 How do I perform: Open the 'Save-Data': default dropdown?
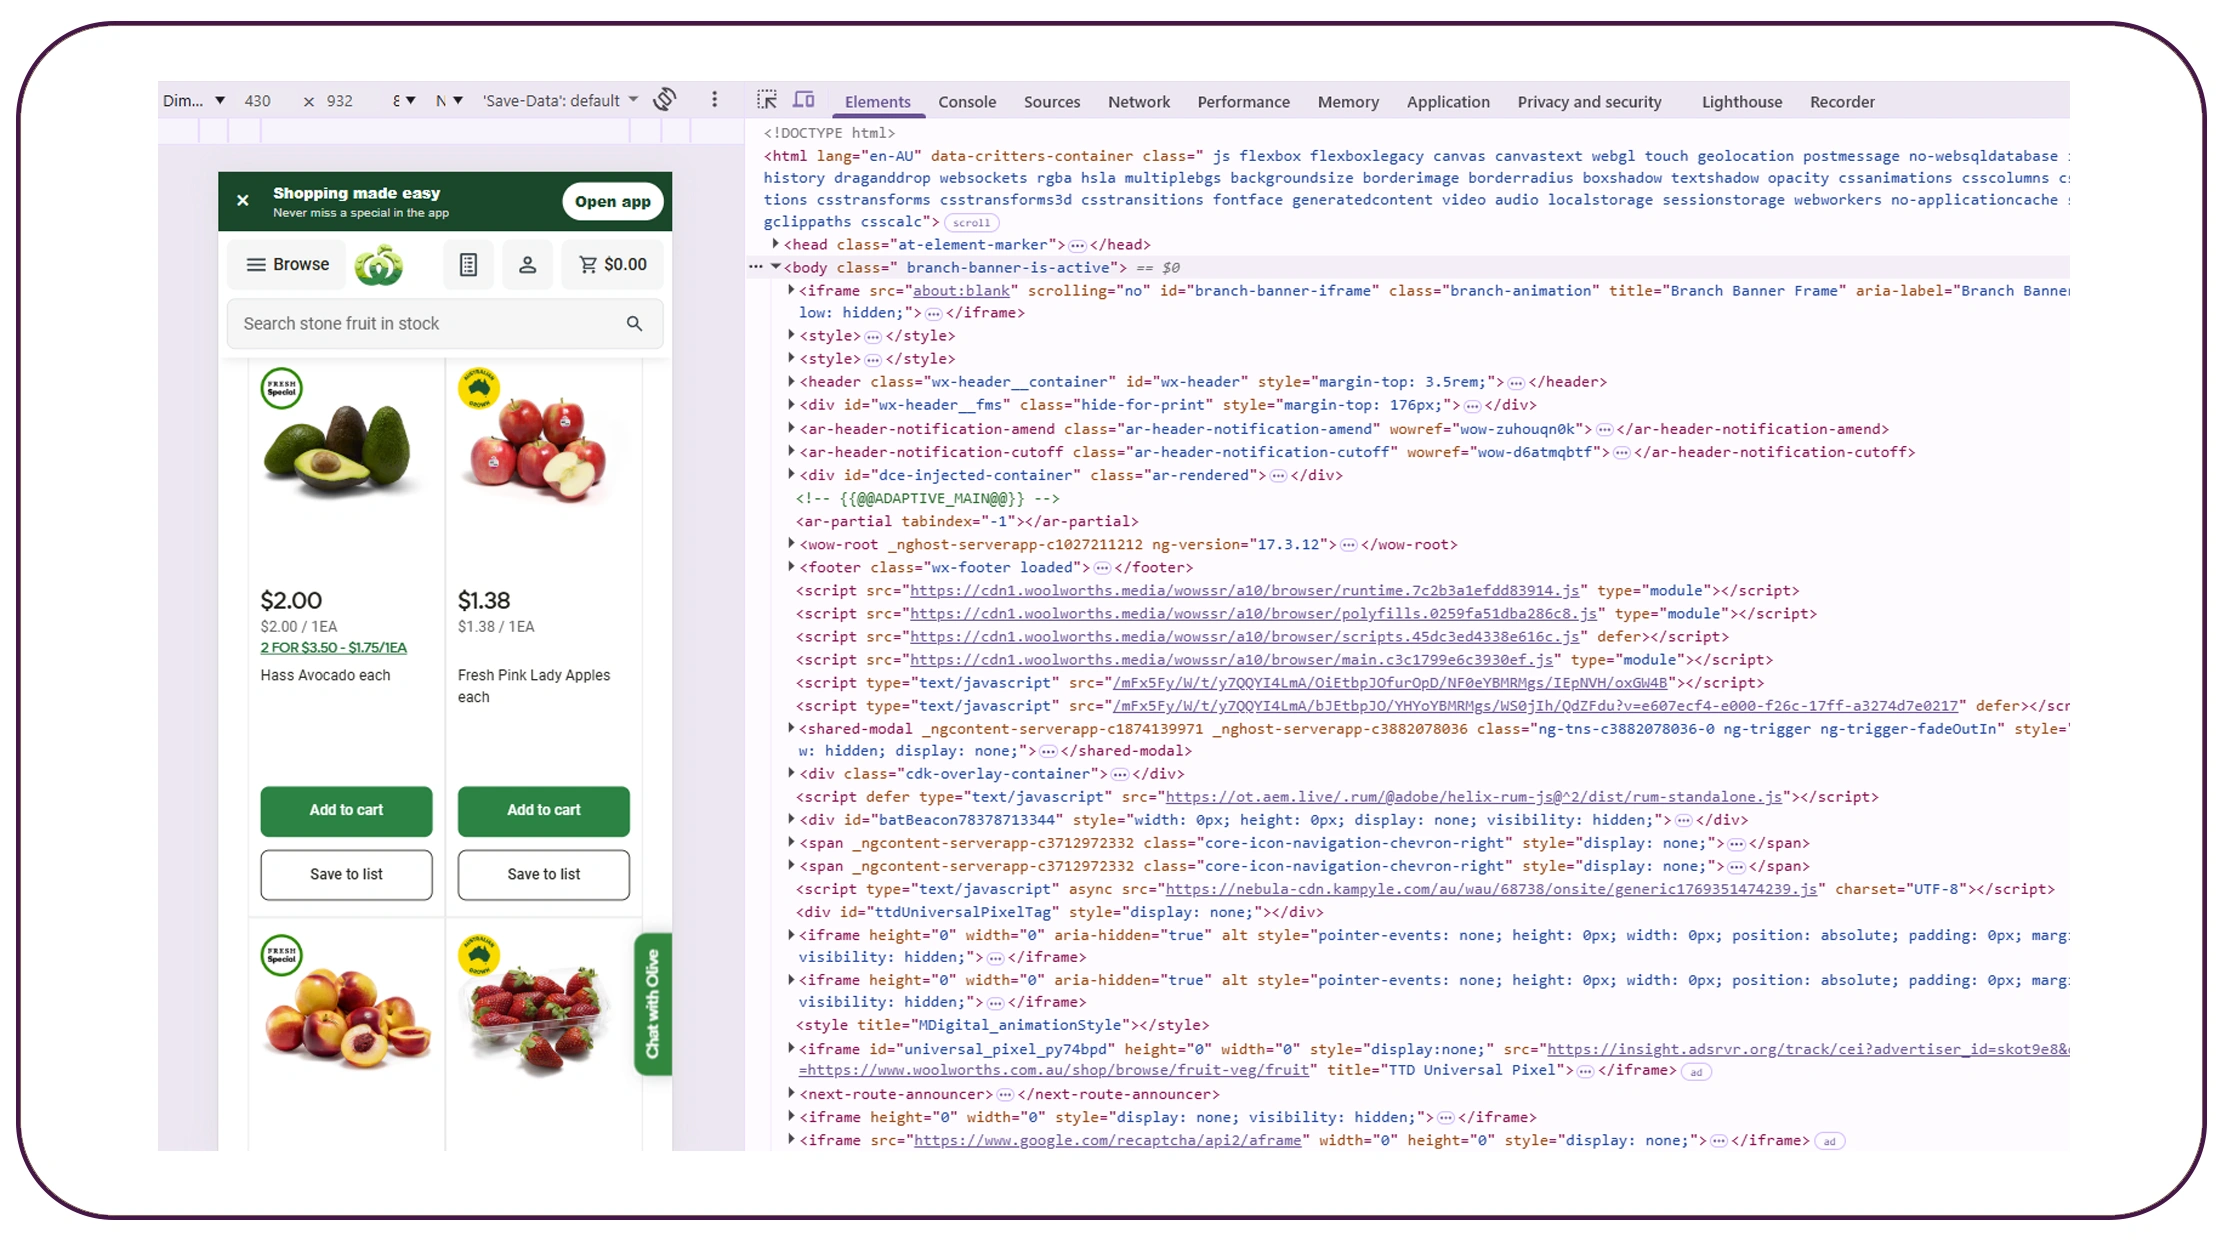558,100
